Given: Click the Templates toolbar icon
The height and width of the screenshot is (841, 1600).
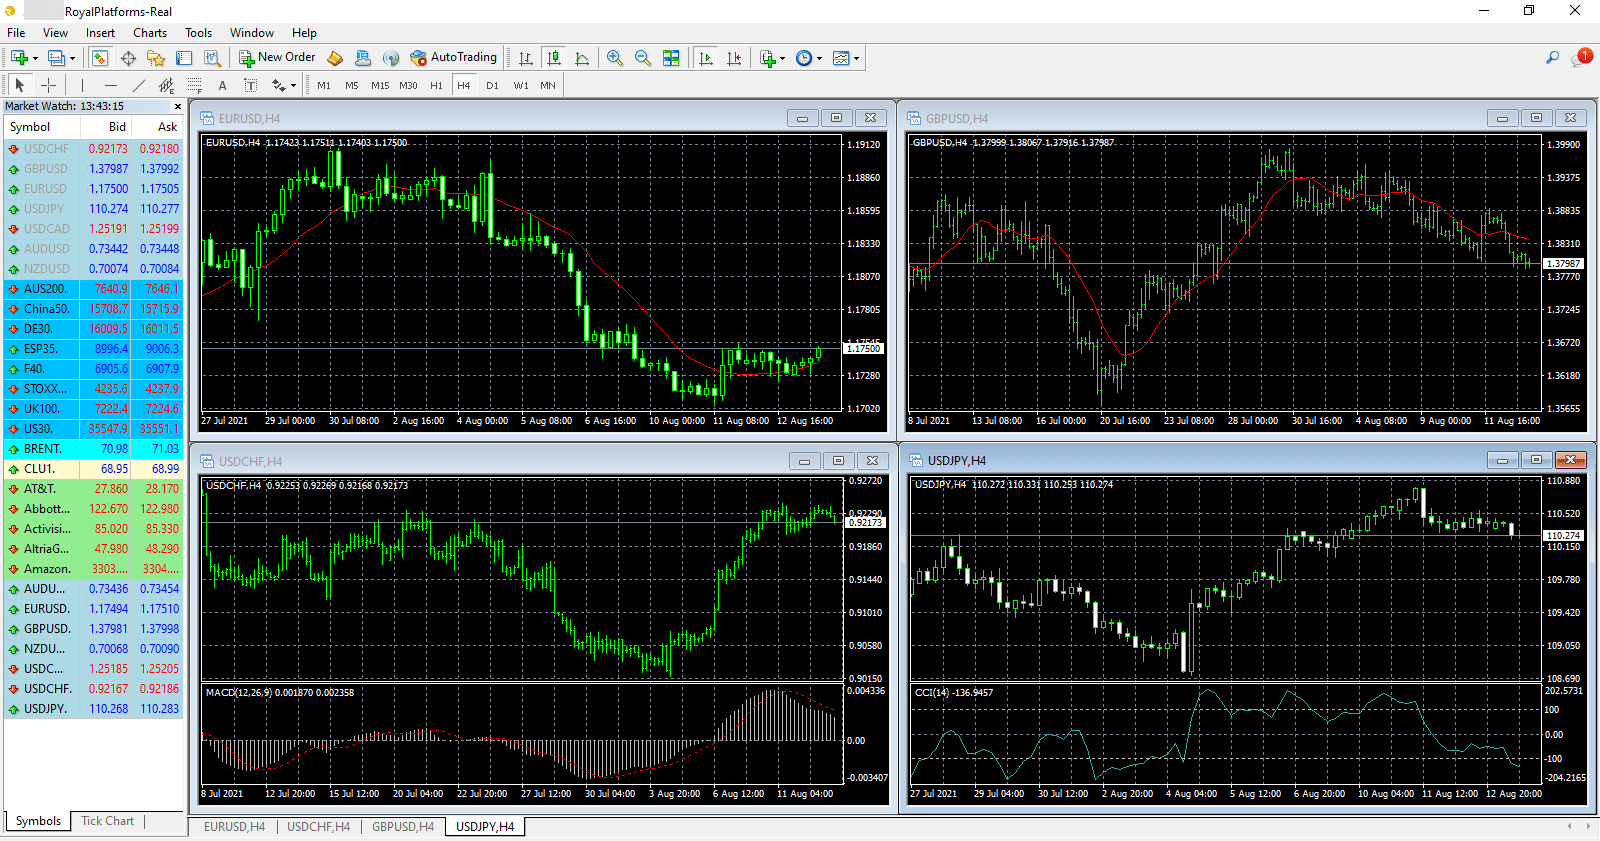Looking at the screenshot, I should [841, 58].
